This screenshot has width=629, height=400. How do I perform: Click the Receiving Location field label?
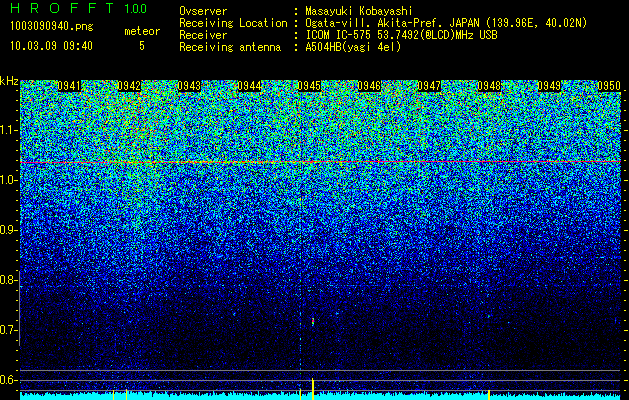233,23
